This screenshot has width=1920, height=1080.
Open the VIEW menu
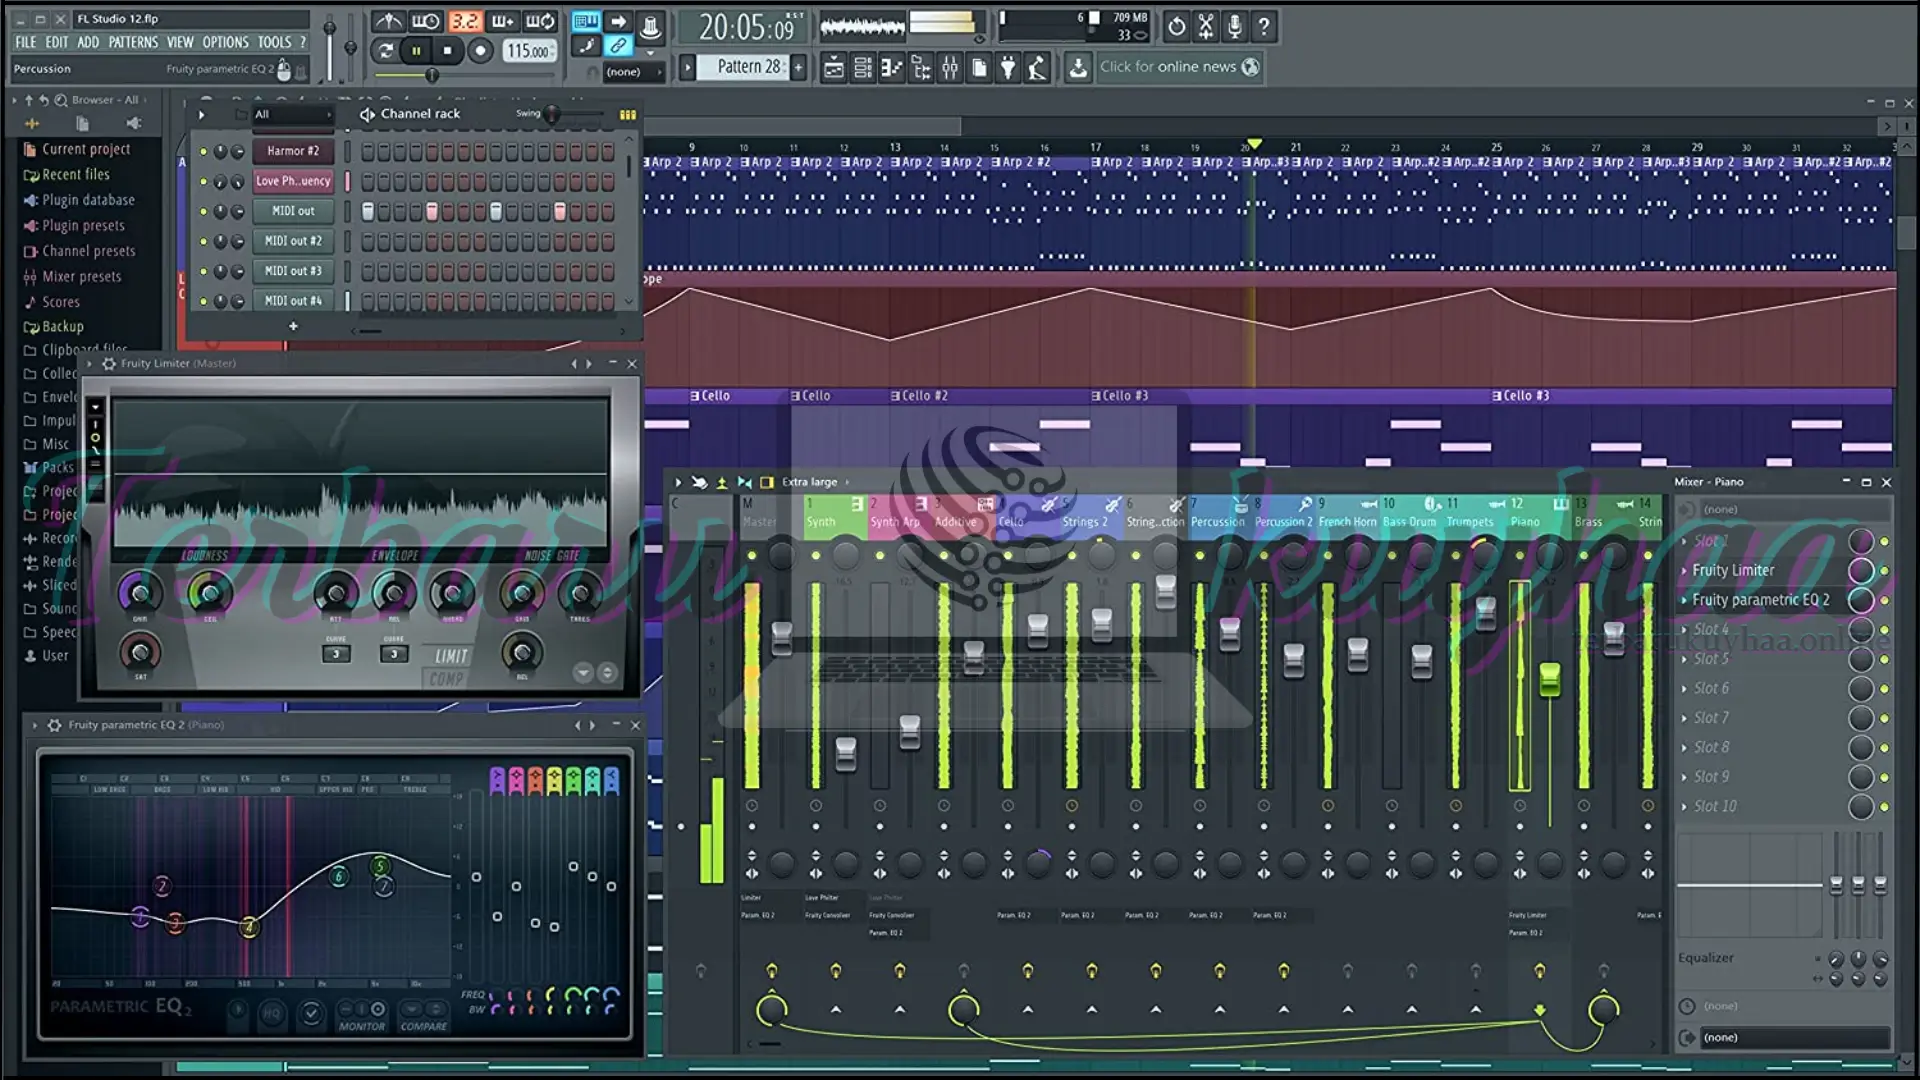[x=180, y=42]
